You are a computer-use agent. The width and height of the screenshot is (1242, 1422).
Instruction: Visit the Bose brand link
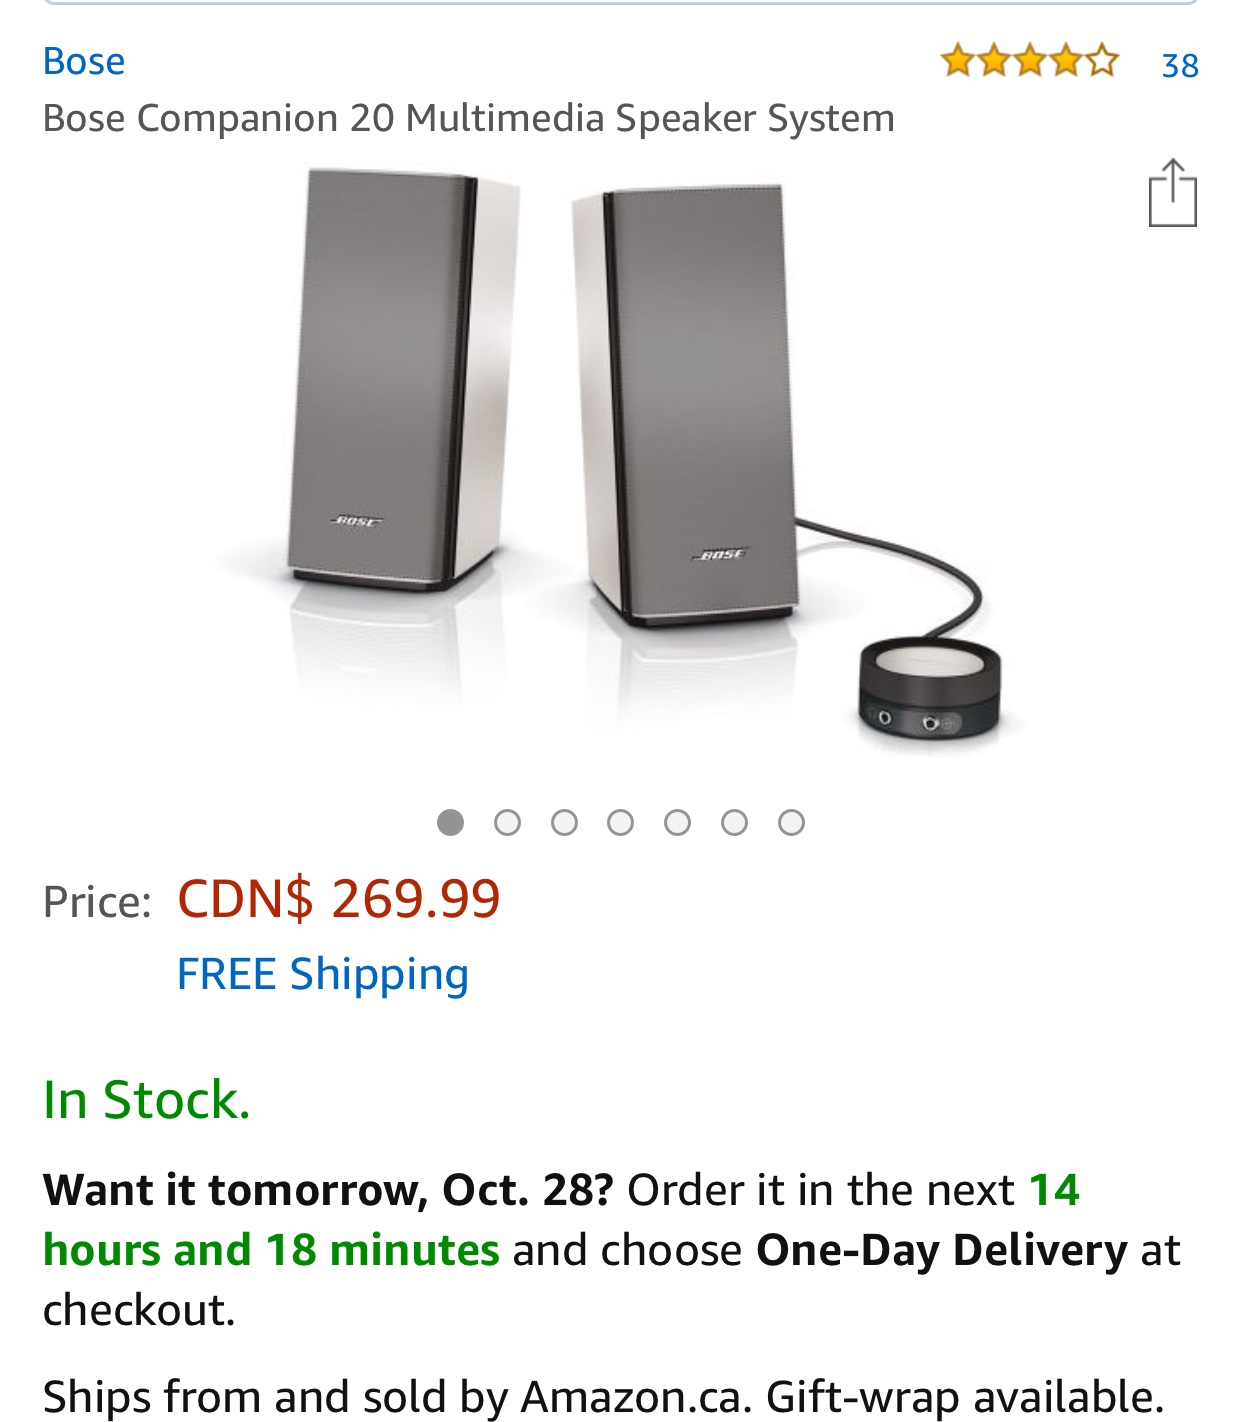[84, 61]
